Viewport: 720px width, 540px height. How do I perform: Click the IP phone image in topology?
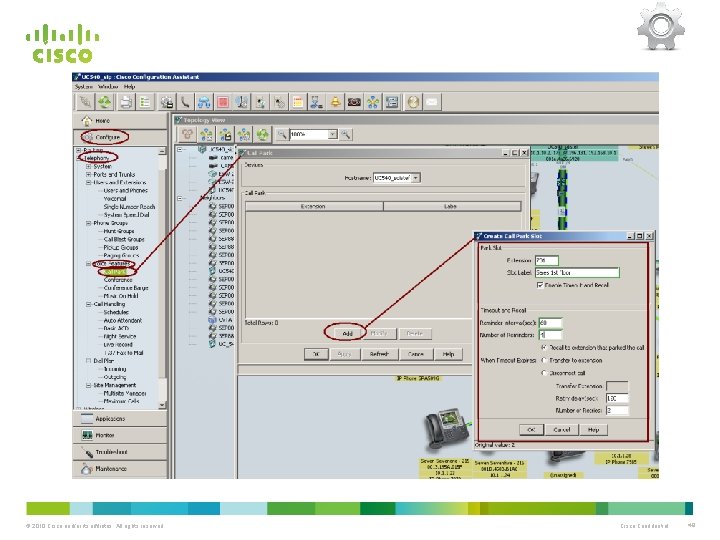447,428
